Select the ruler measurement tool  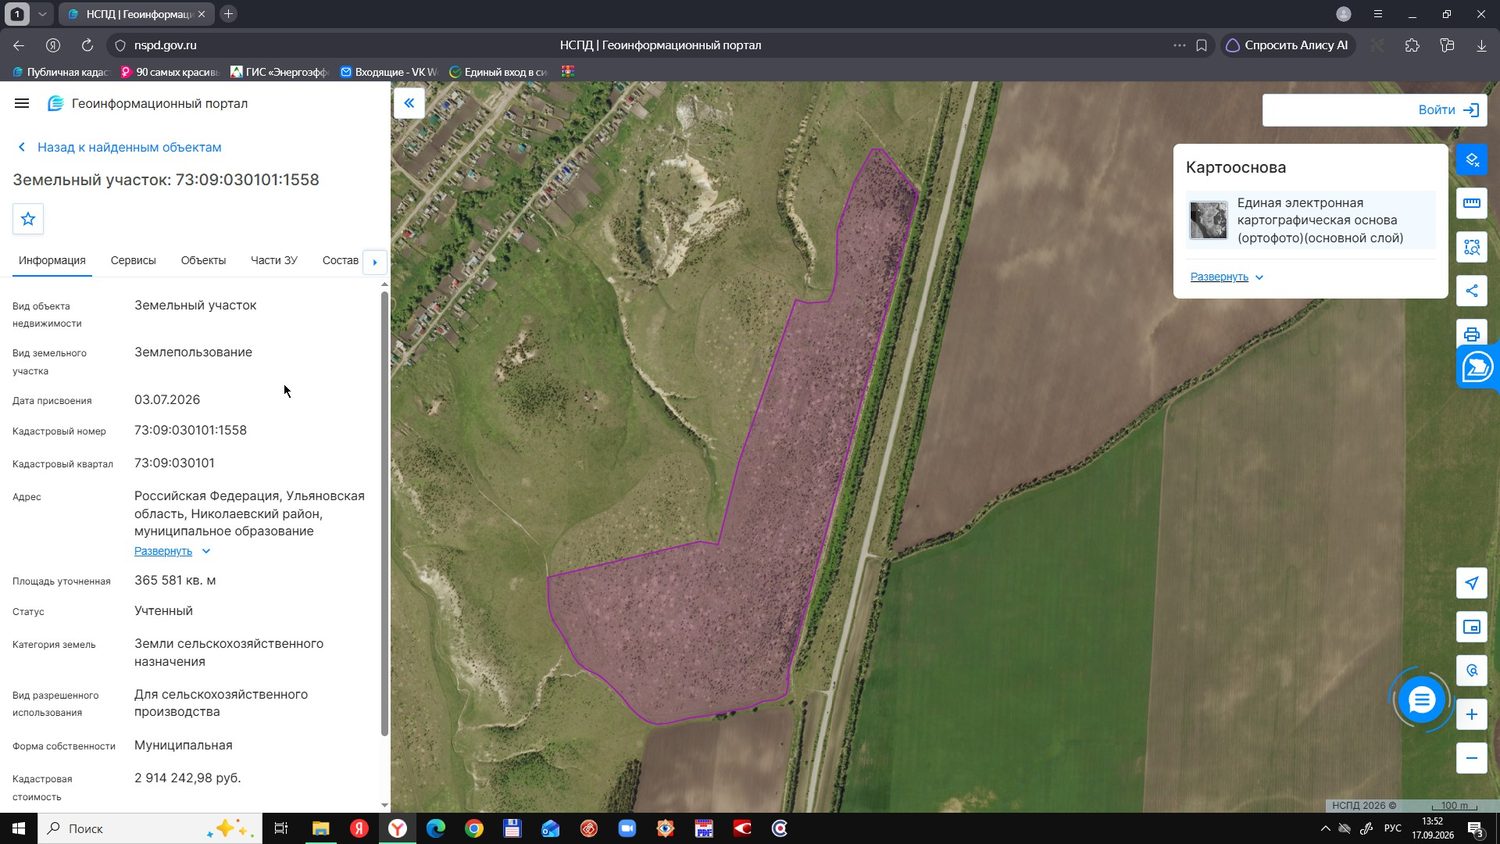(1471, 203)
